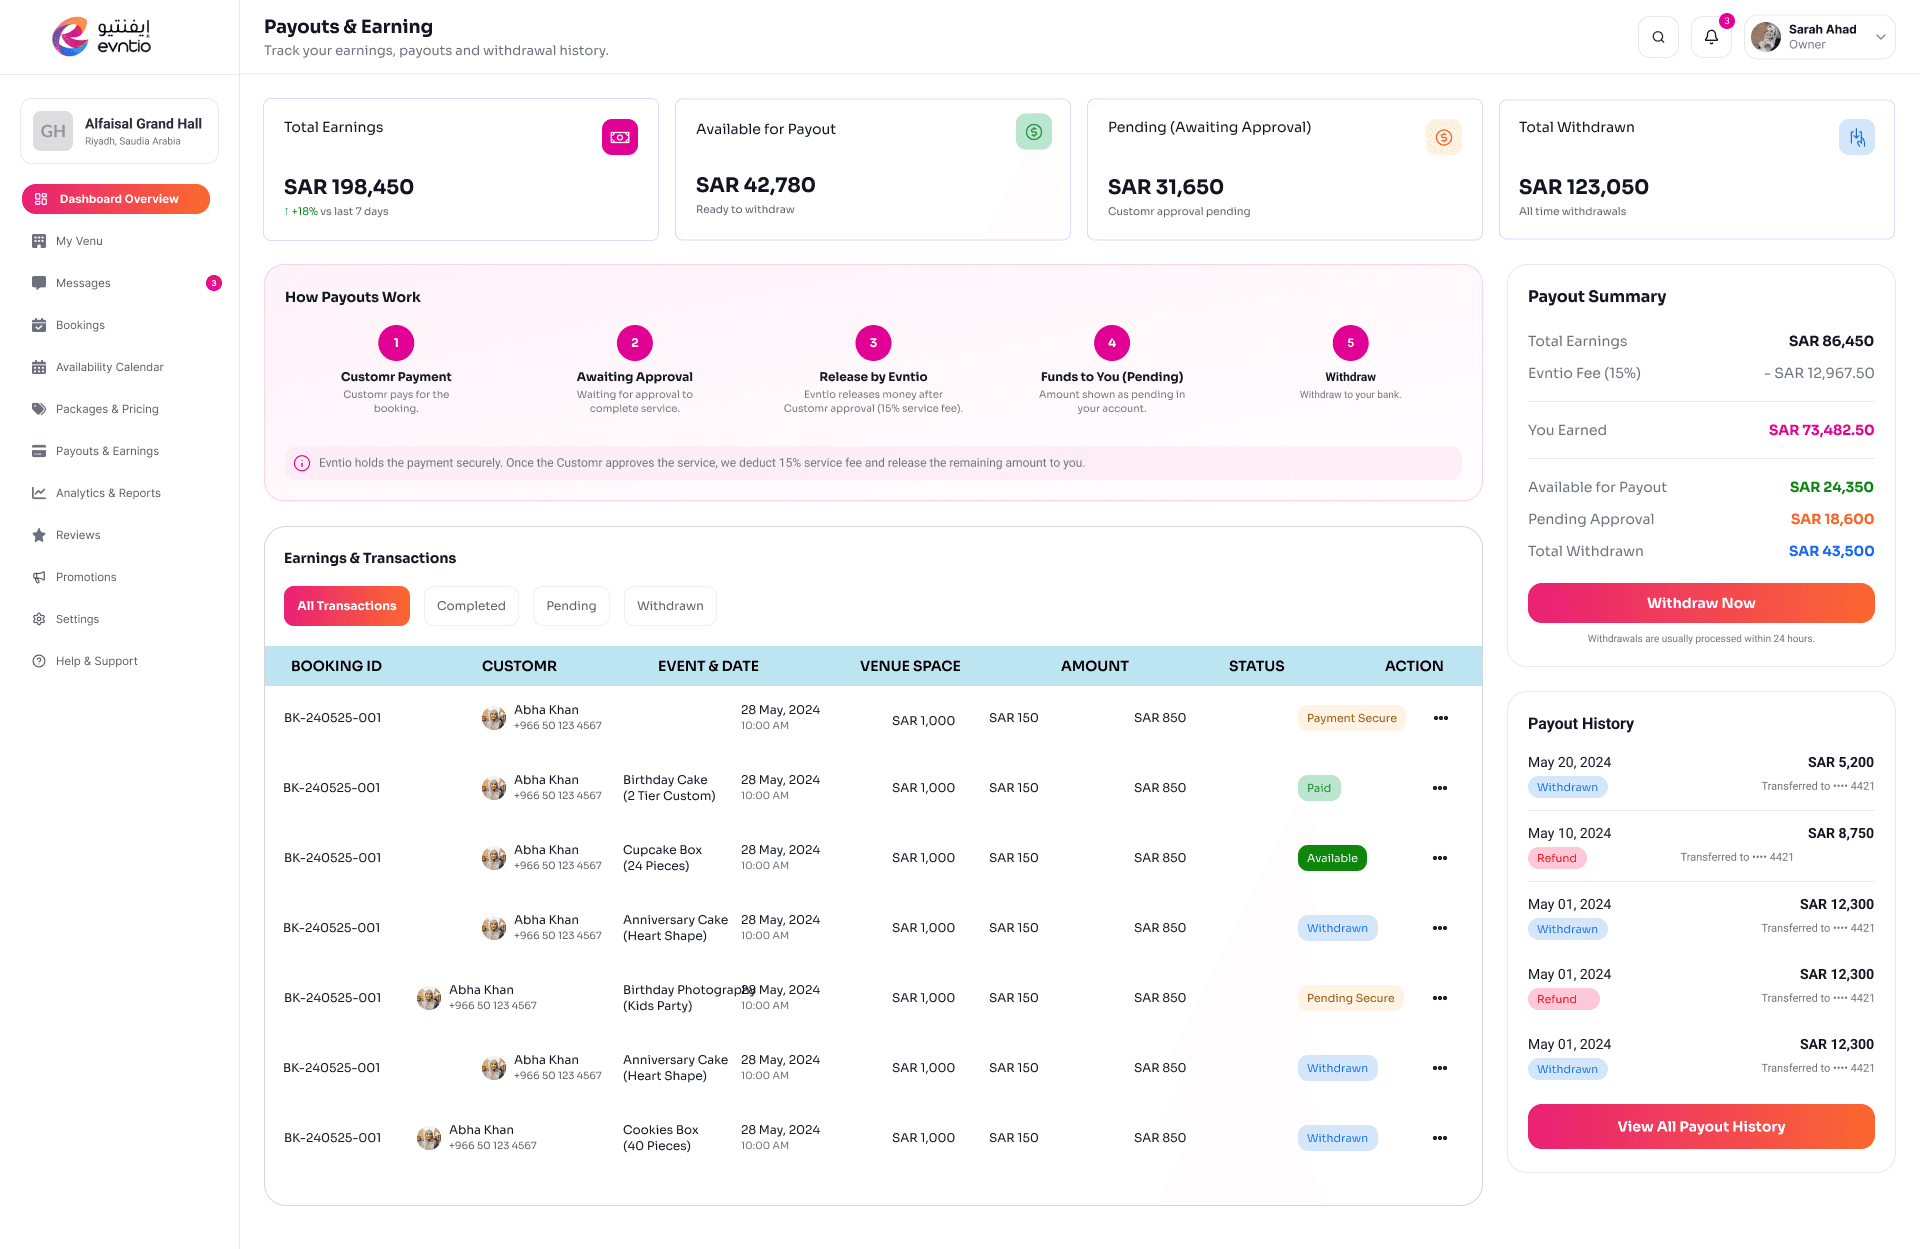Click the Paid status badge
The height and width of the screenshot is (1249, 1920).
(1319, 788)
